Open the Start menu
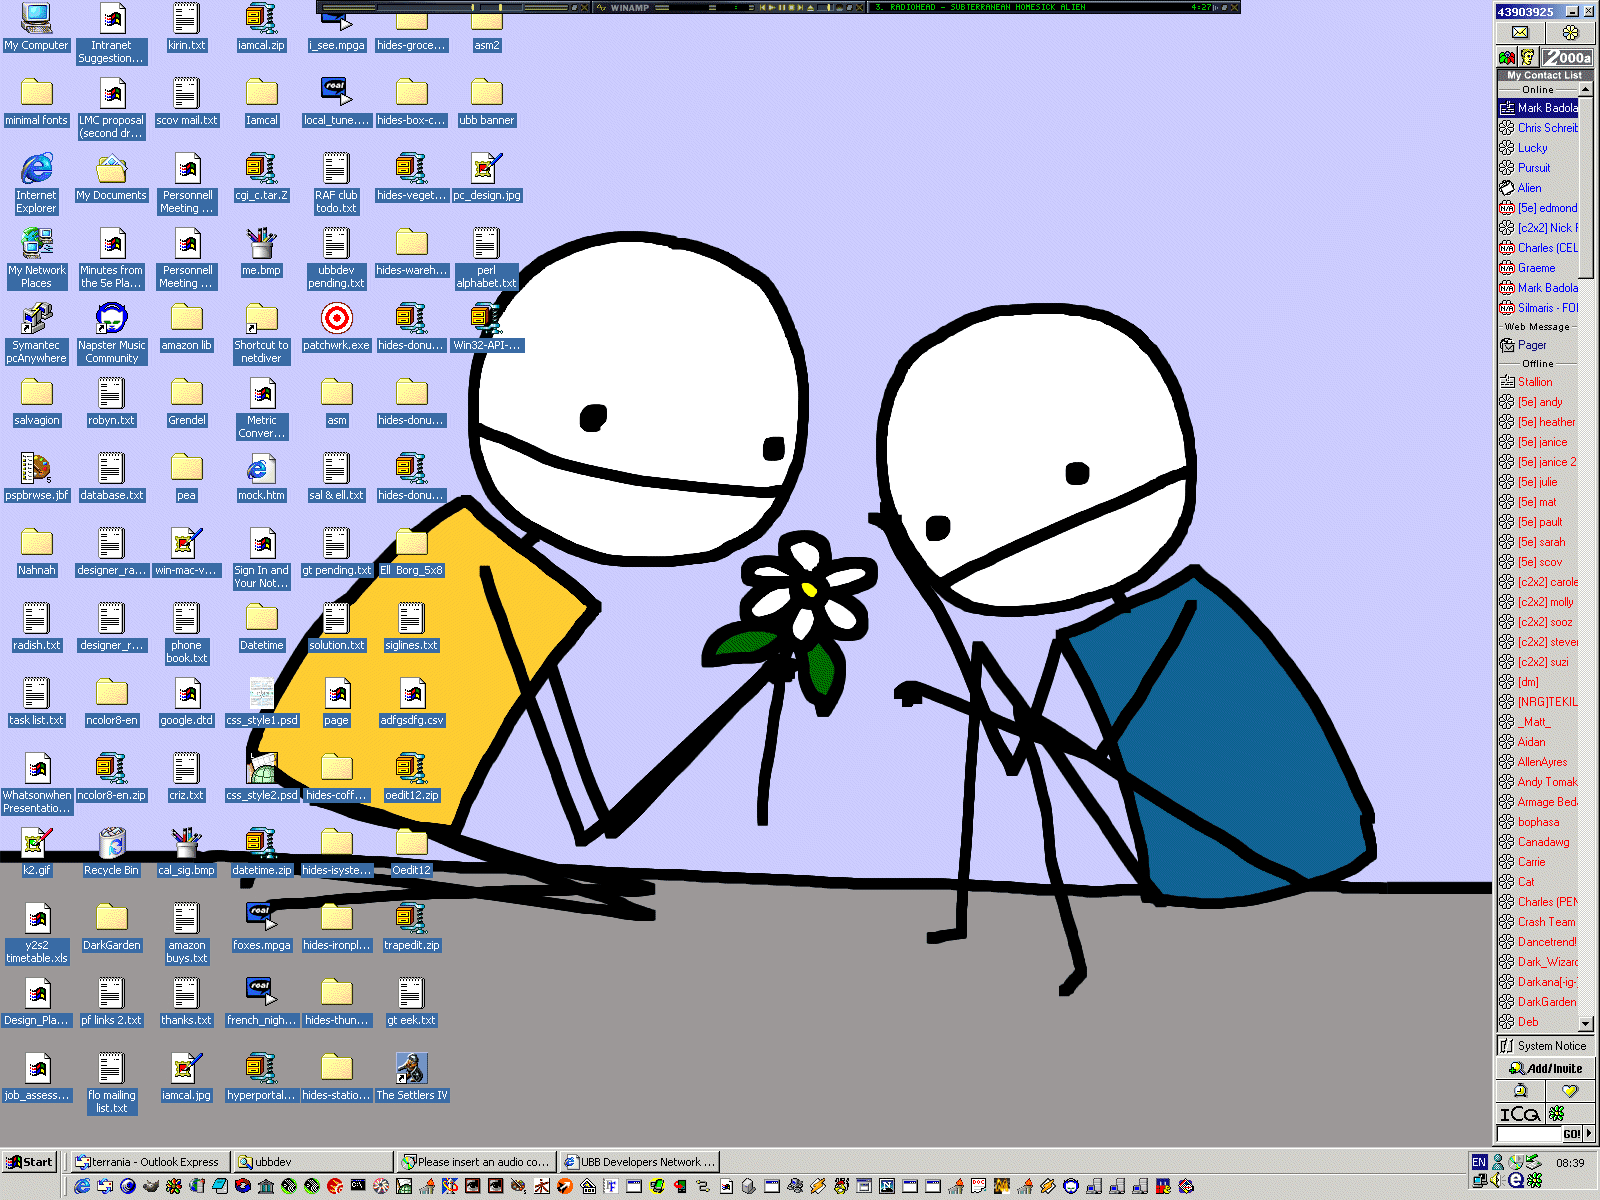Screen dimensions: 1600x1200 [x=29, y=1162]
